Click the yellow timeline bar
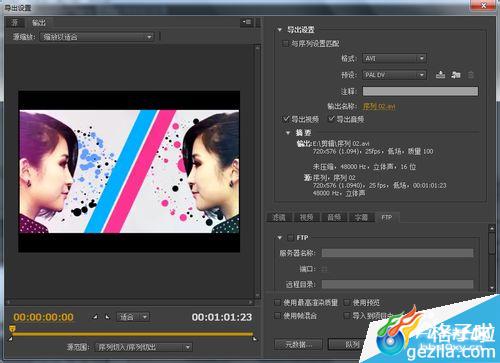 (x=133, y=334)
